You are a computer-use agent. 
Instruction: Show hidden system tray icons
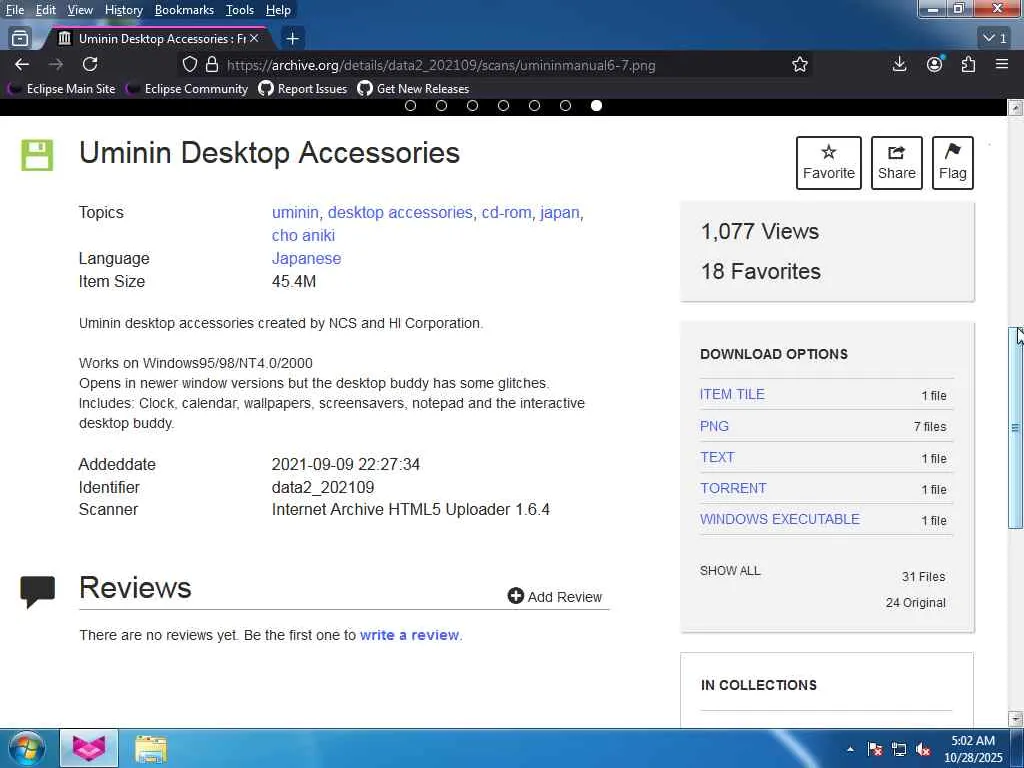pos(850,750)
